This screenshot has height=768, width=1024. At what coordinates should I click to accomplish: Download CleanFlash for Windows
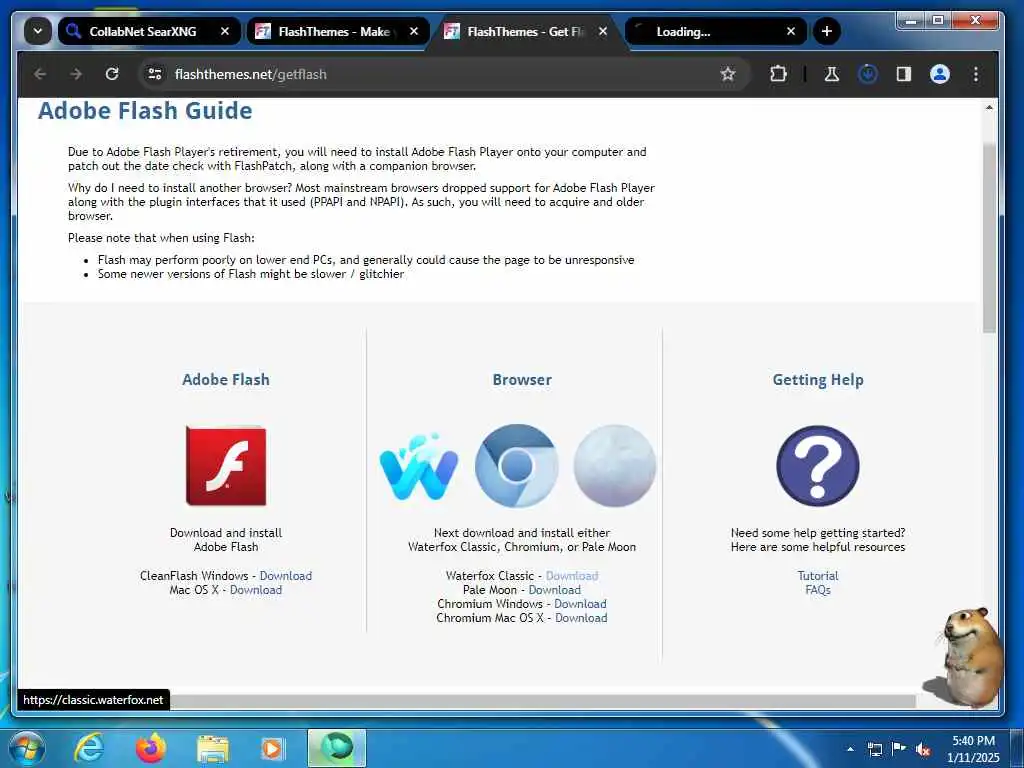click(x=285, y=576)
